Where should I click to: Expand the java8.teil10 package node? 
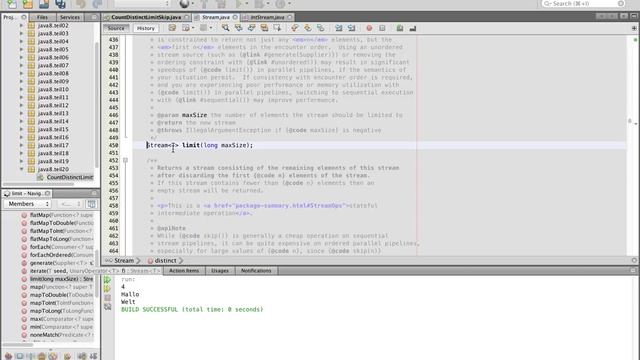click(21, 89)
